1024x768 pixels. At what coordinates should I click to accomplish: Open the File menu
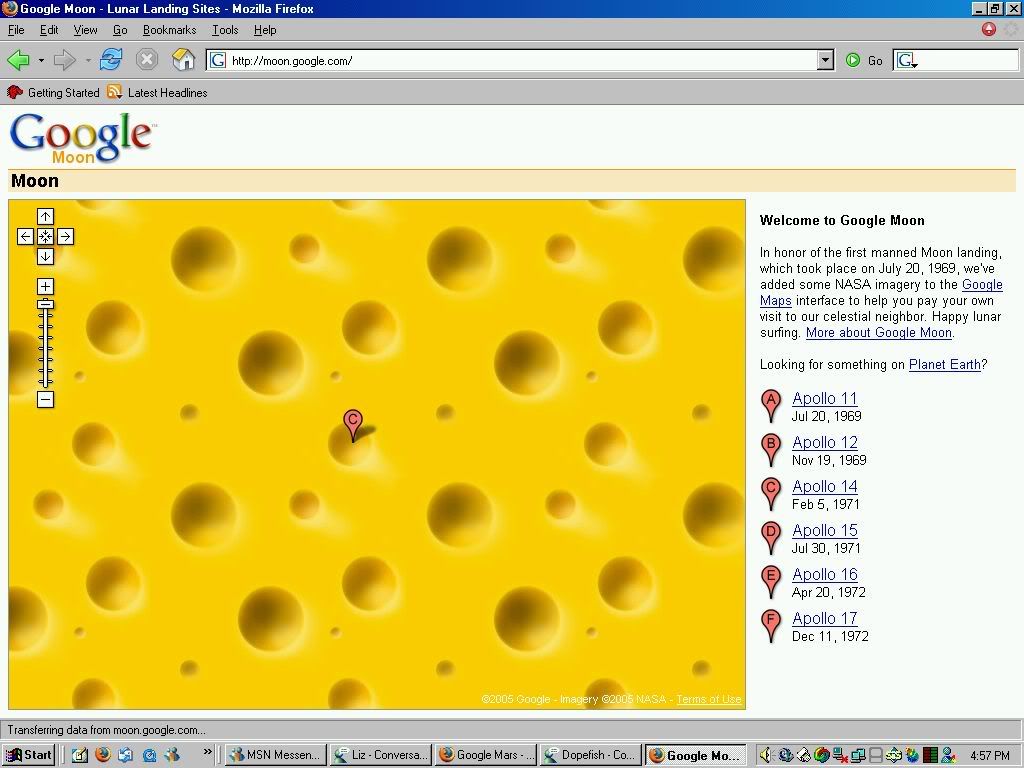pyautogui.click(x=16, y=30)
